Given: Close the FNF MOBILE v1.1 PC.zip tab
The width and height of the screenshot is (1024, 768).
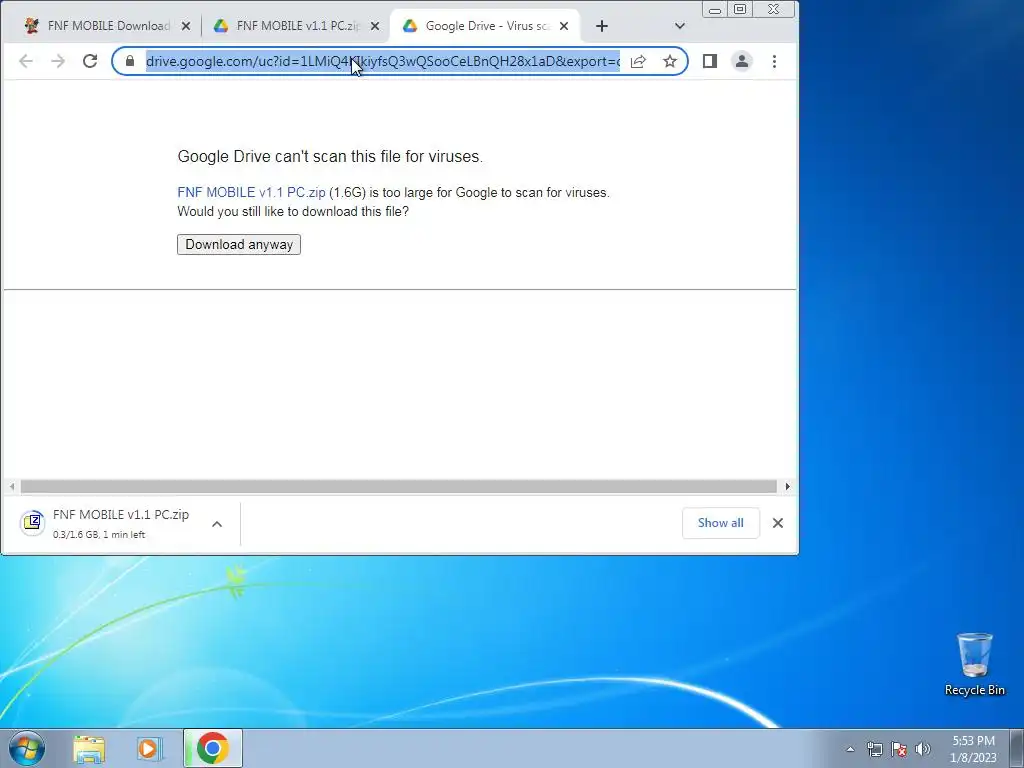Looking at the screenshot, I should coord(375,26).
